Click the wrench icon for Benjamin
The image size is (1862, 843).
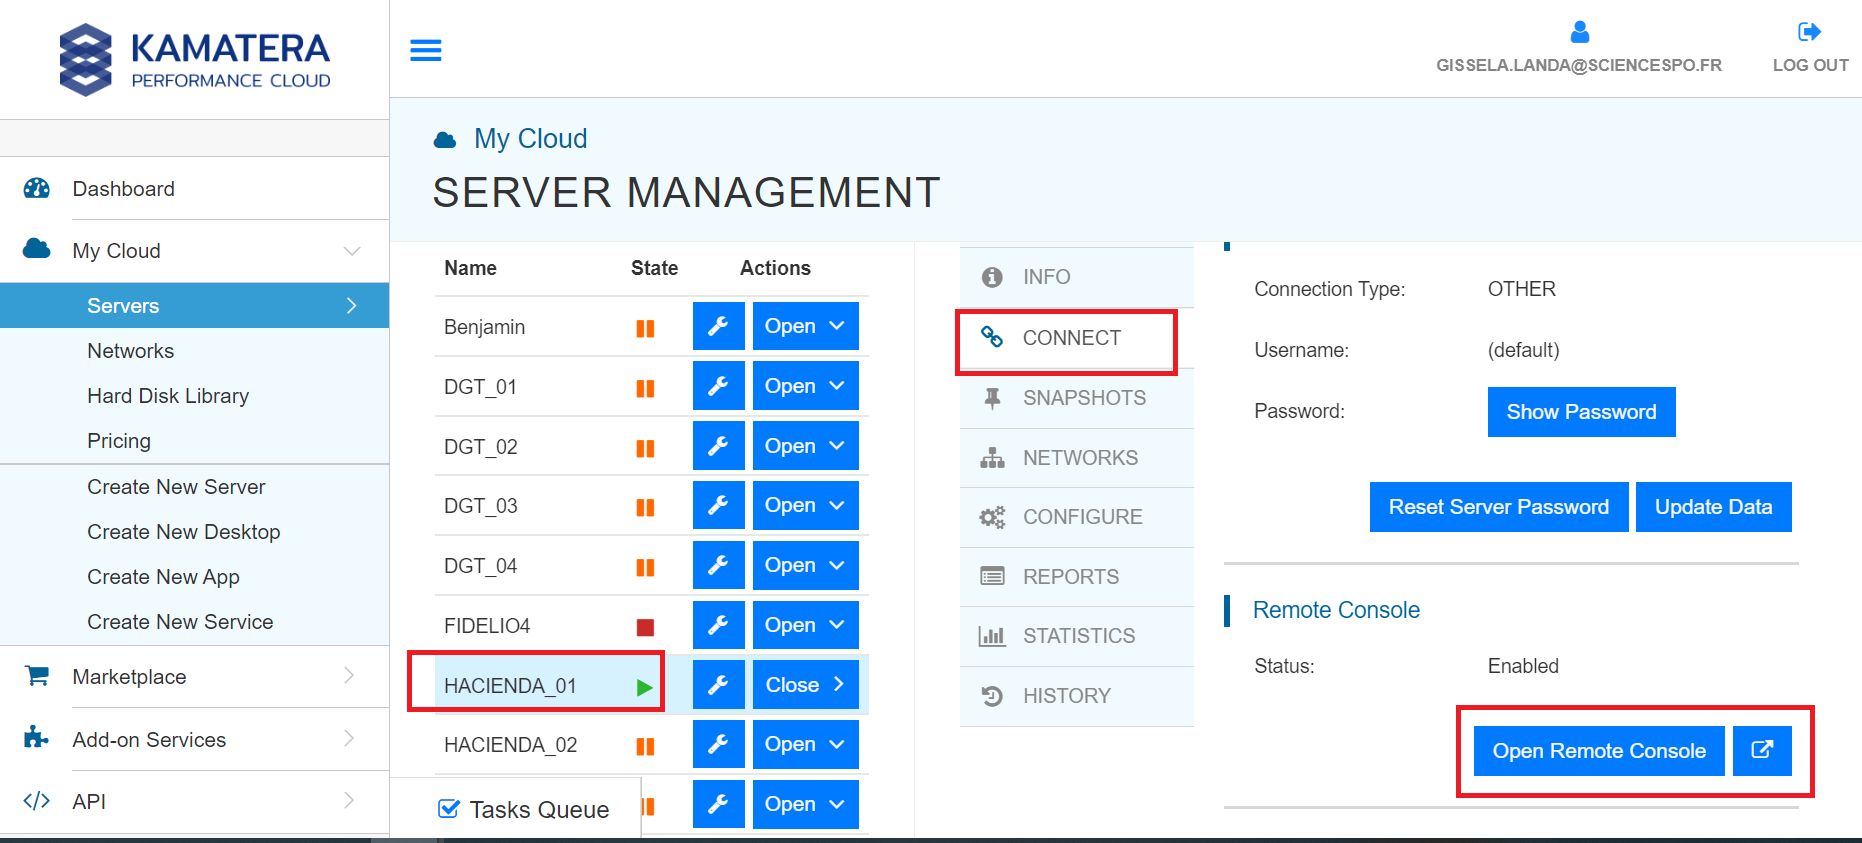pyautogui.click(x=719, y=326)
